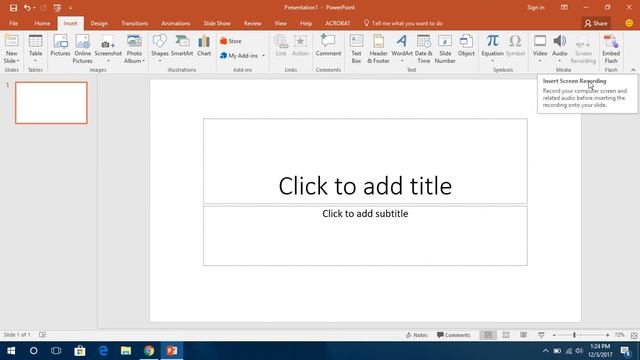Insert WordArt text
Image resolution: width=640 pixels, height=360 pixels.
tap(402, 49)
